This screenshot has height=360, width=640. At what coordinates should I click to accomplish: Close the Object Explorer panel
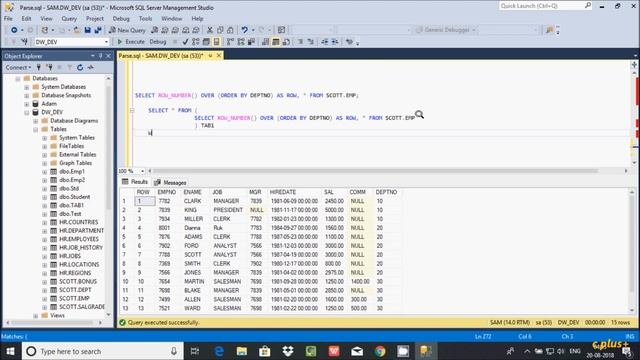pos(109,56)
